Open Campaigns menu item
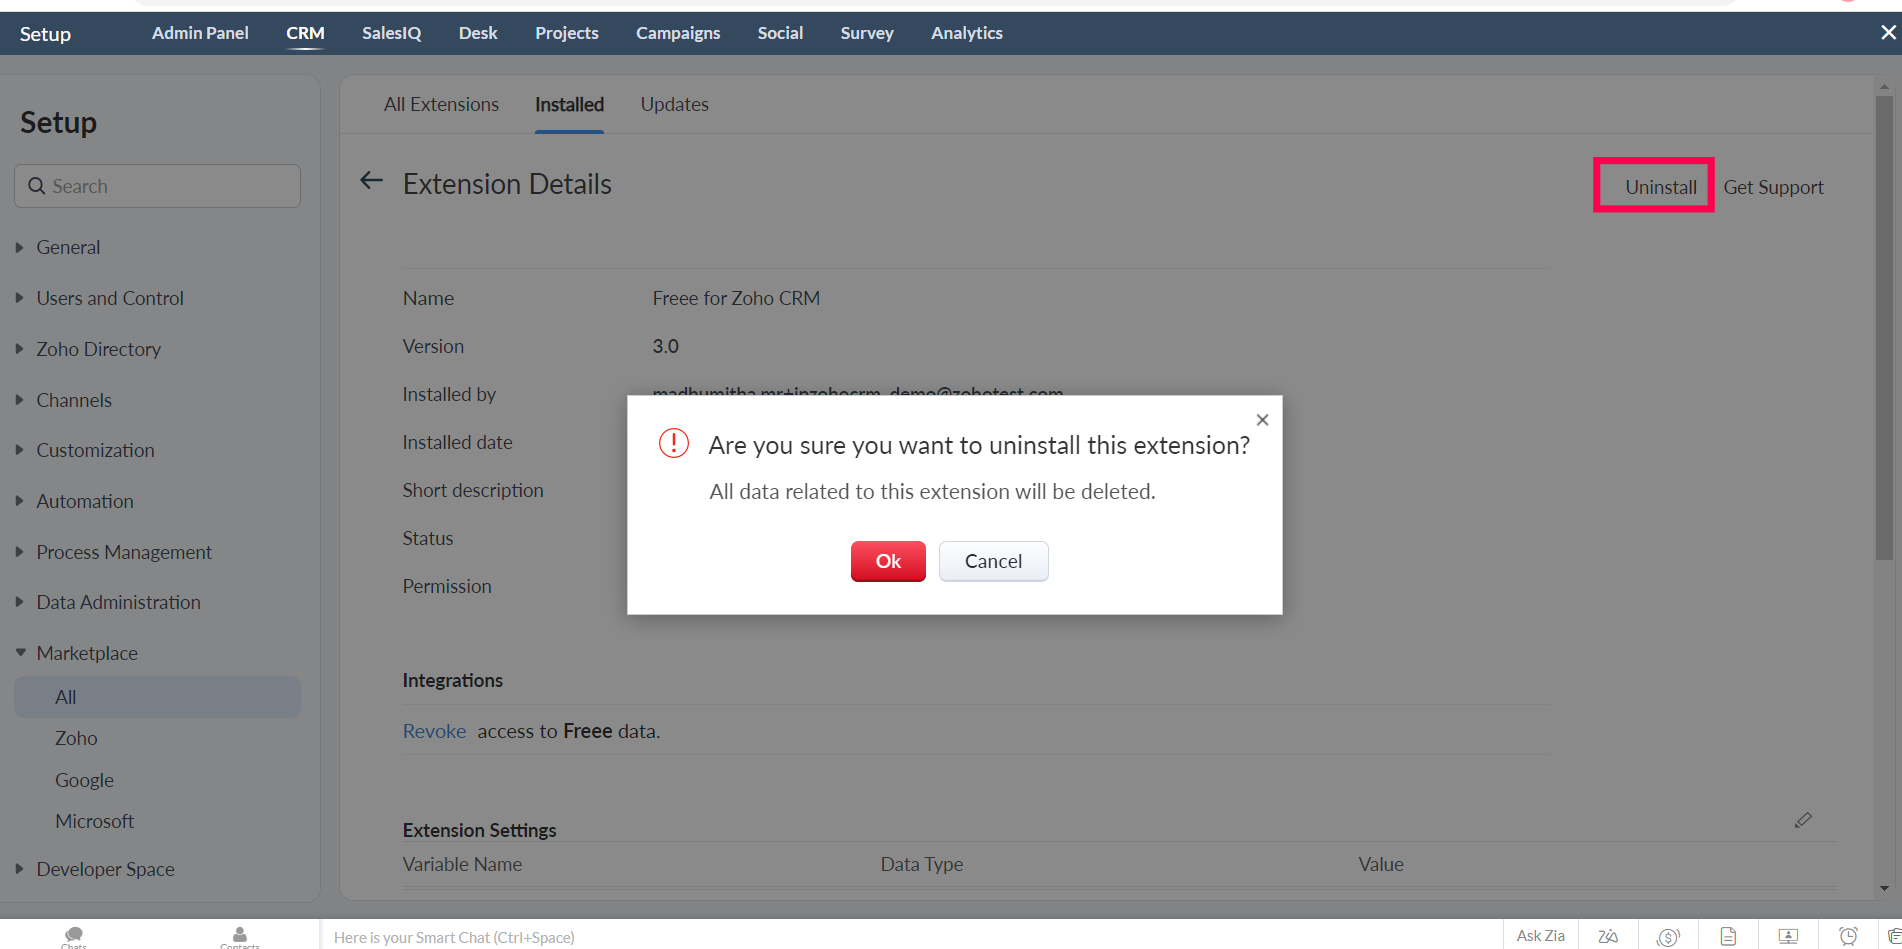 point(678,33)
